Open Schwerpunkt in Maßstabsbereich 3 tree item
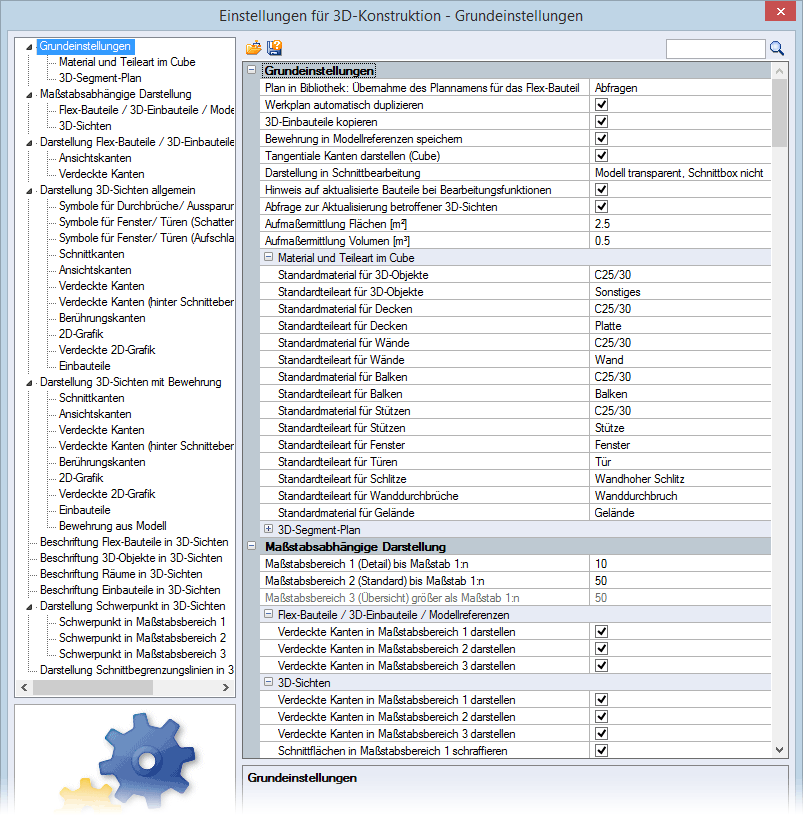The image size is (803, 815). pos(142,654)
